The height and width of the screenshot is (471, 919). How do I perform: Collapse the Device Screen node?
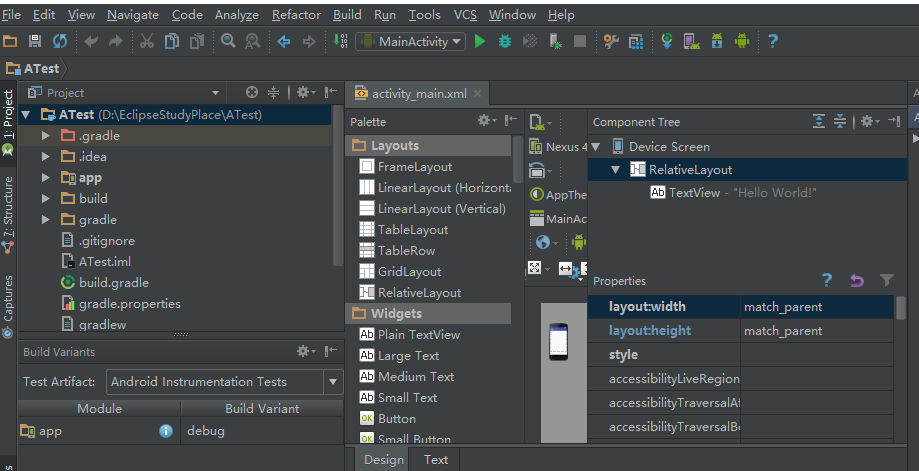596,146
